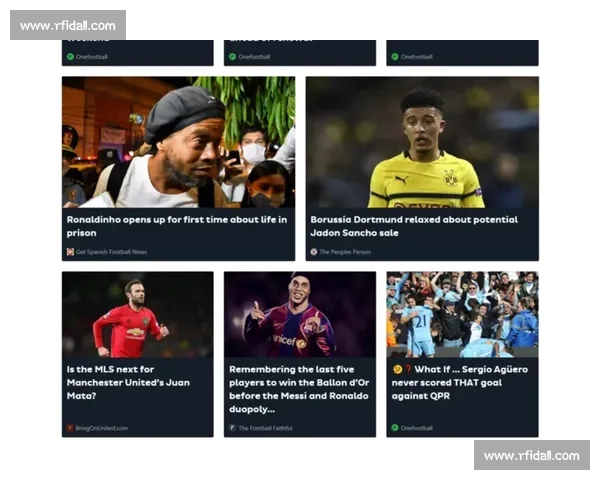Open Borussia Dortmund Jadon Sancho sale headline
Screen dimensions: 600x480
414,226
